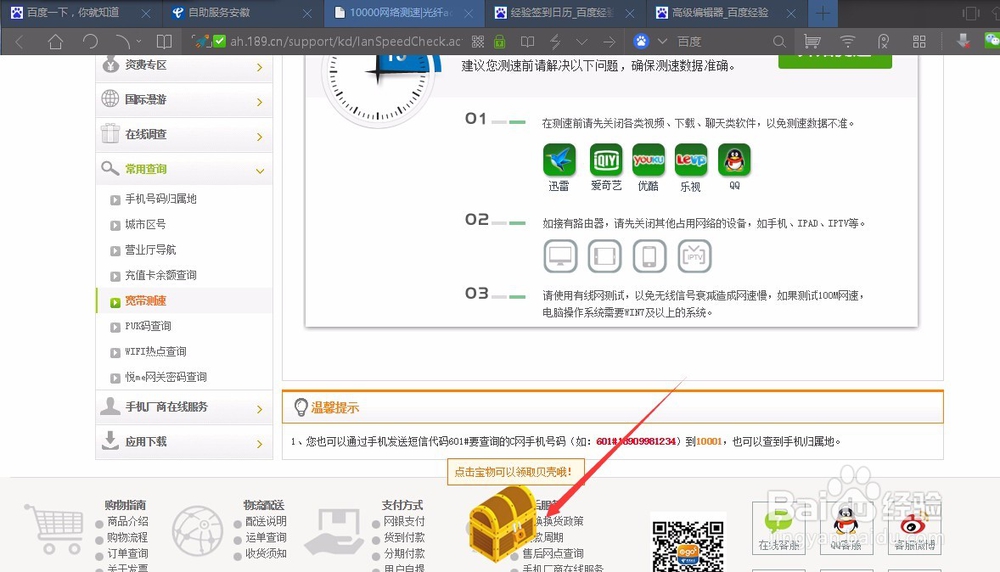The image size is (1000, 572).
Task: Open the search engine chooser dropdown
Action: tap(662, 41)
